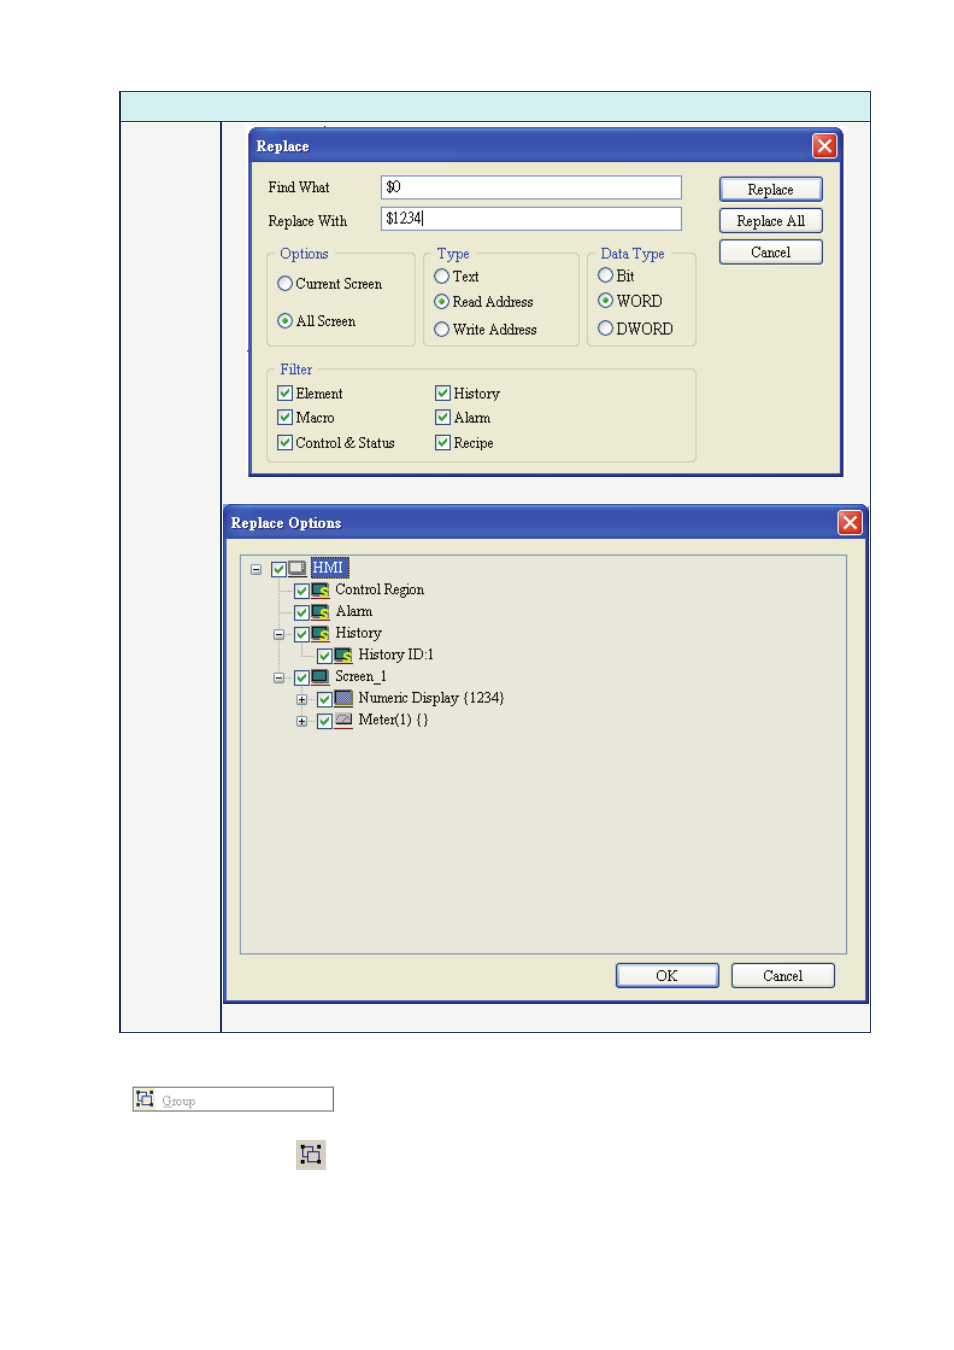Toggle the Alarm filter checkbox
The image size is (954, 1350).
(442, 417)
